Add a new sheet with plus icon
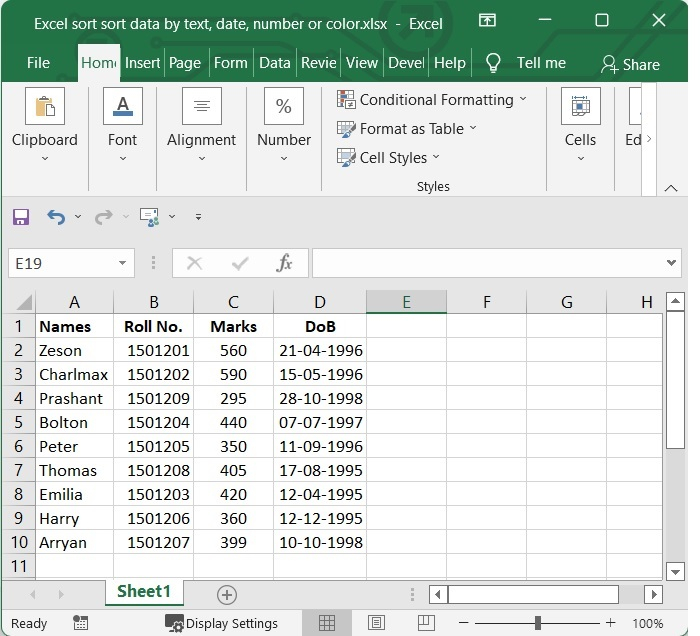 click(x=227, y=594)
